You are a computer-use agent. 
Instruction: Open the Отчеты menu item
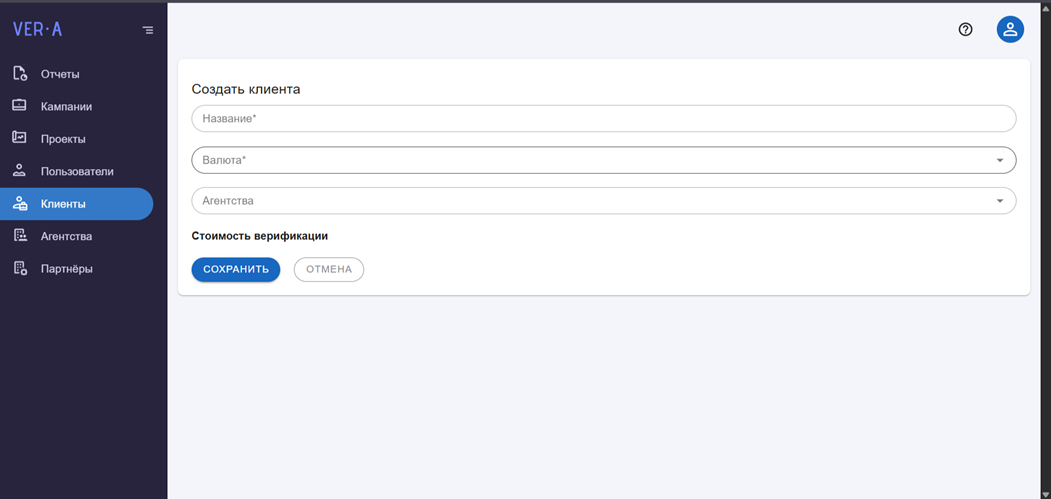[x=76, y=74]
